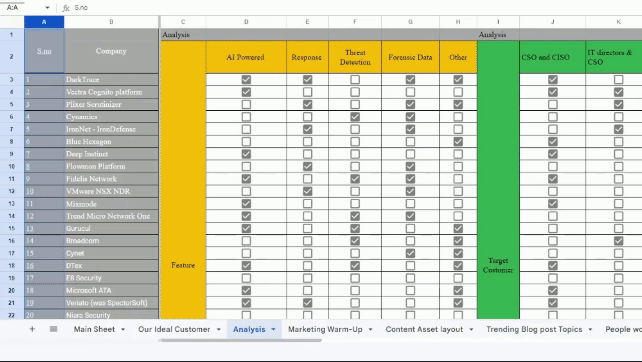Open Trending Blog post Topics tab

point(534,329)
